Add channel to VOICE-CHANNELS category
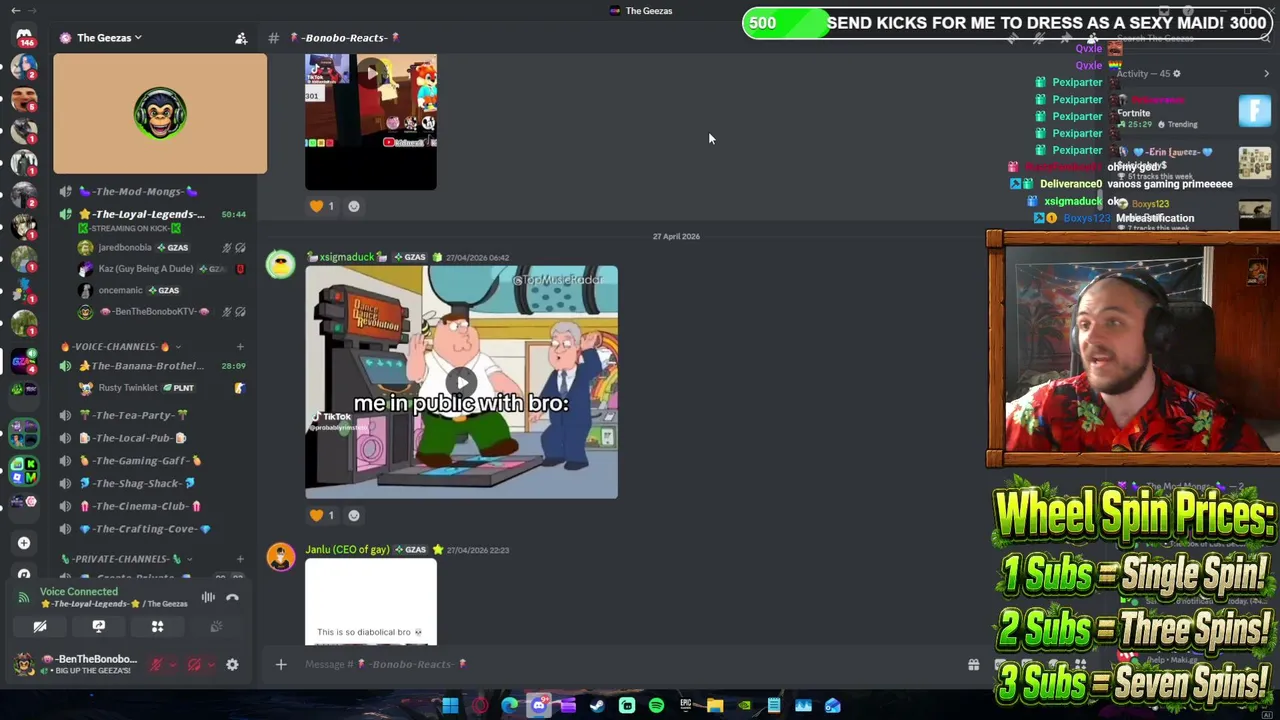1280x720 pixels. pos(240,346)
